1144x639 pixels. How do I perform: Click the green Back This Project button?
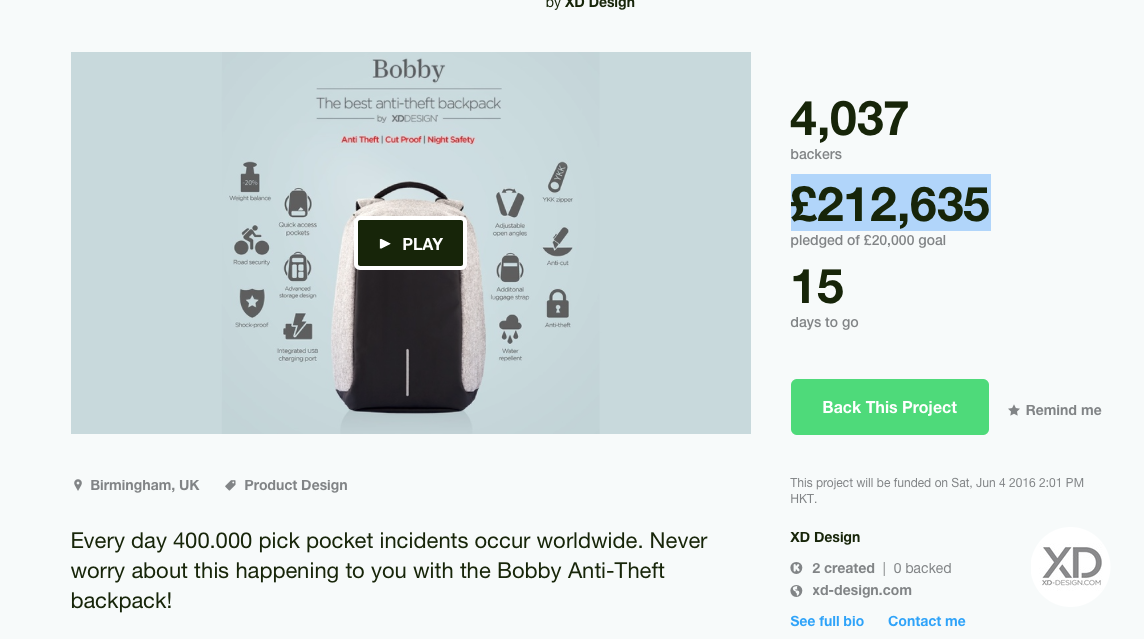click(889, 407)
